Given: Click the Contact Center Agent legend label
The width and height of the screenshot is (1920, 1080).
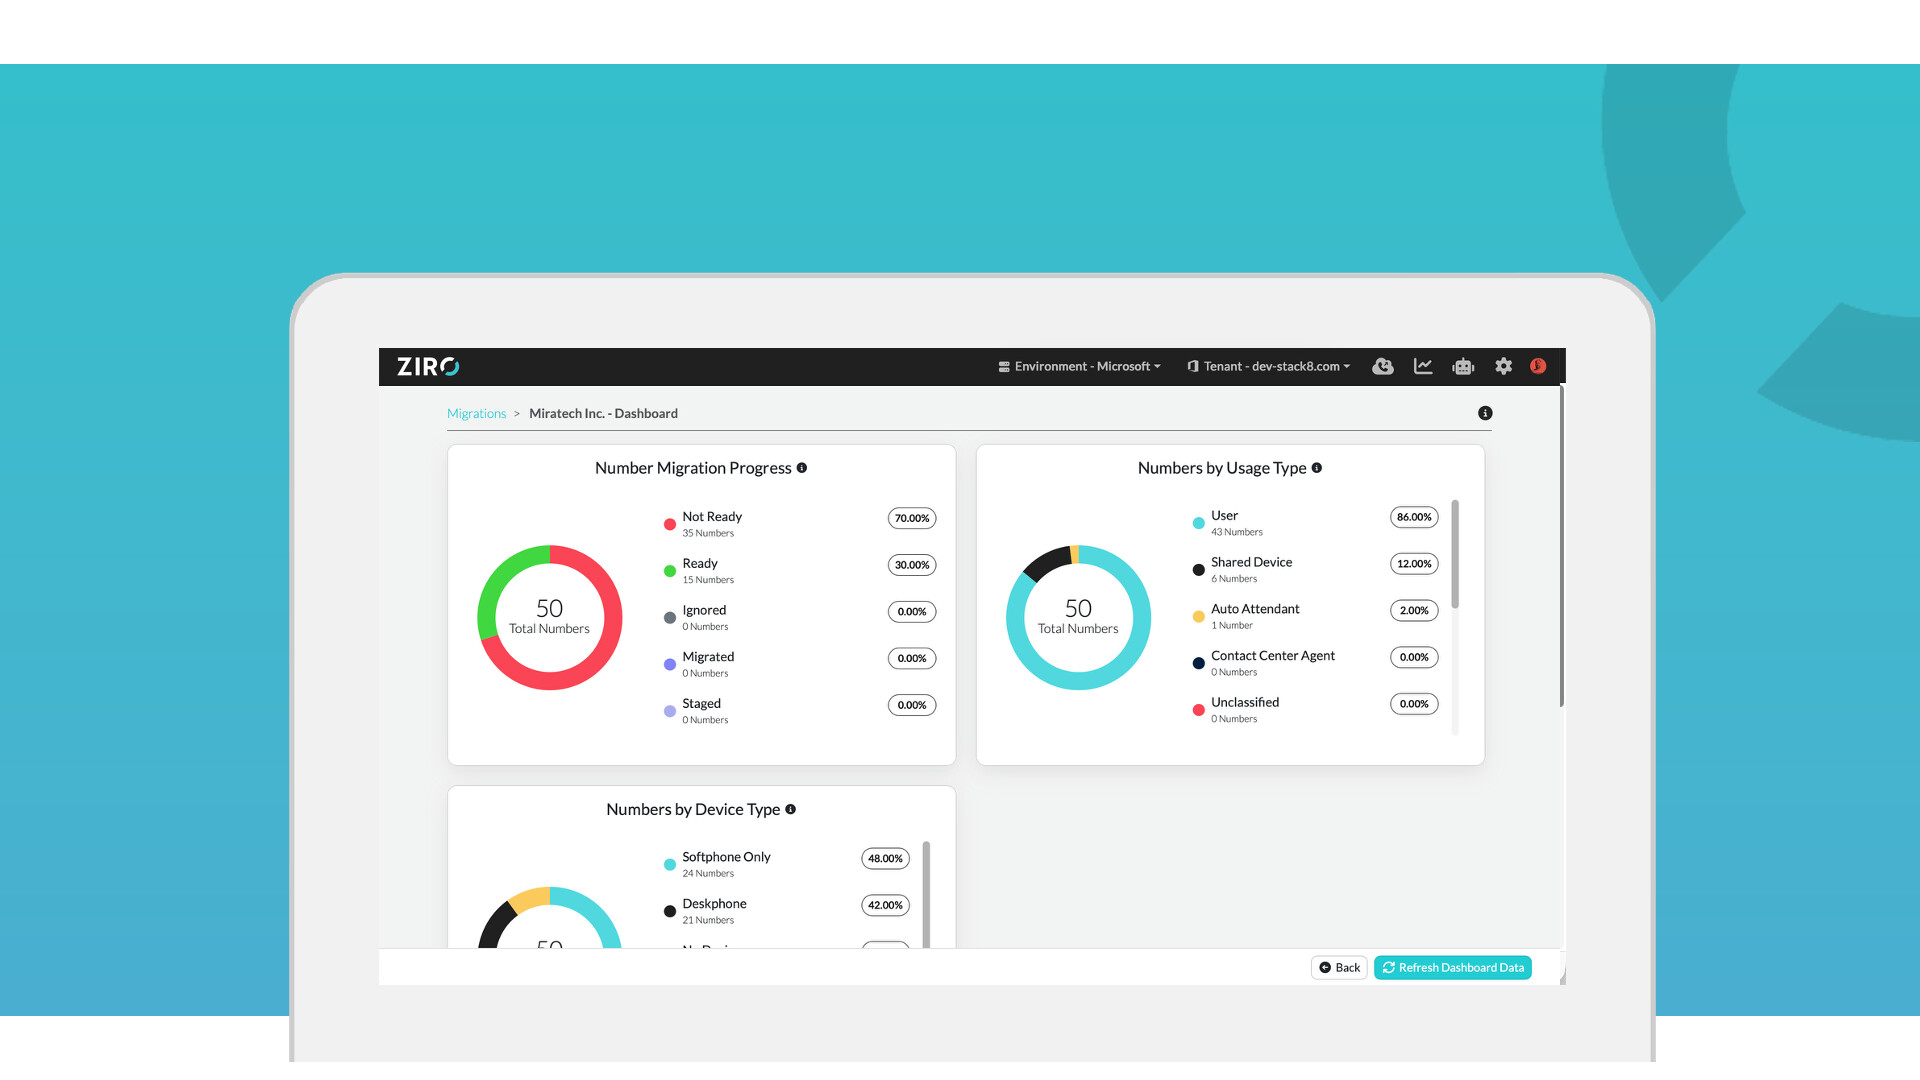Looking at the screenshot, I should [x=1273, y=656].
